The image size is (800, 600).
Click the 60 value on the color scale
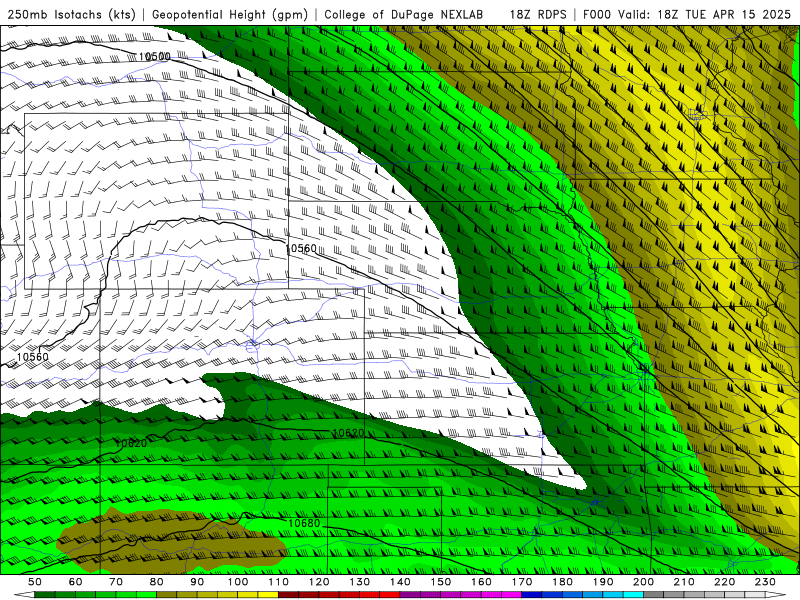tap(75, 582)
